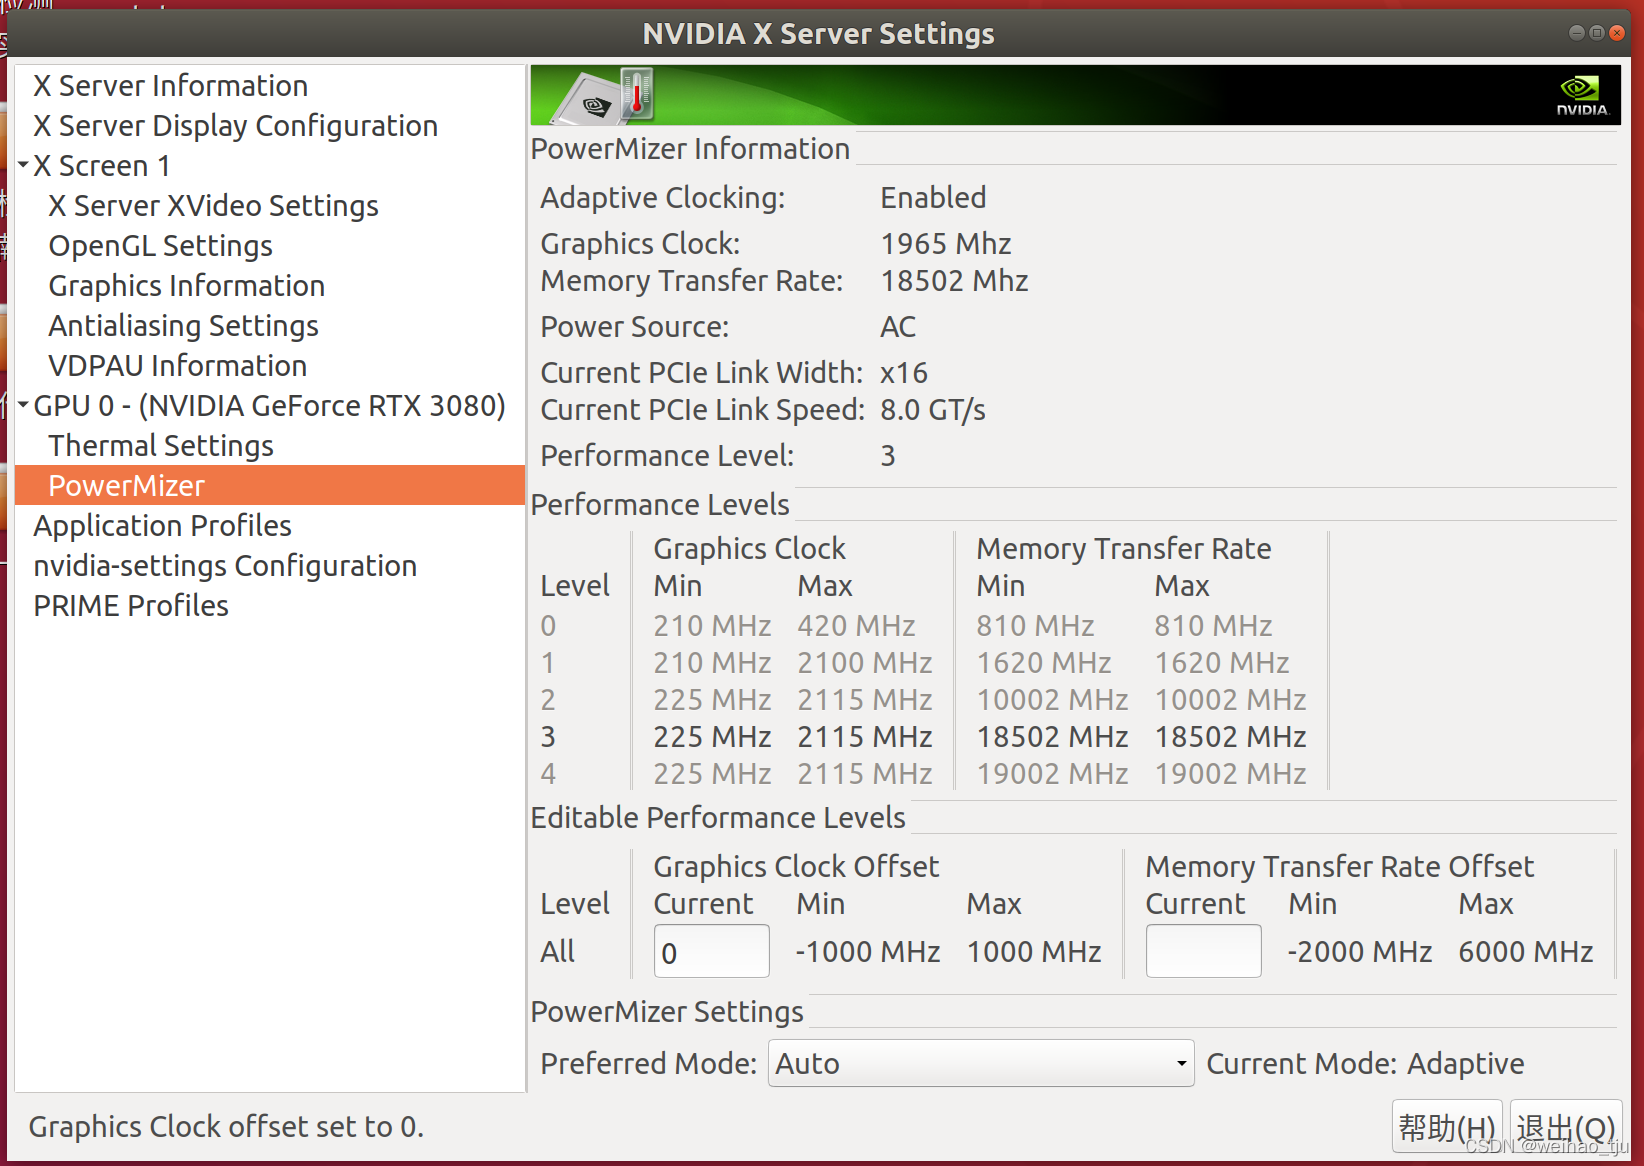Click the Memory Transfer Rate Offset current field
Screen dimensions: 1644x1166
(x=1203, y=951)
